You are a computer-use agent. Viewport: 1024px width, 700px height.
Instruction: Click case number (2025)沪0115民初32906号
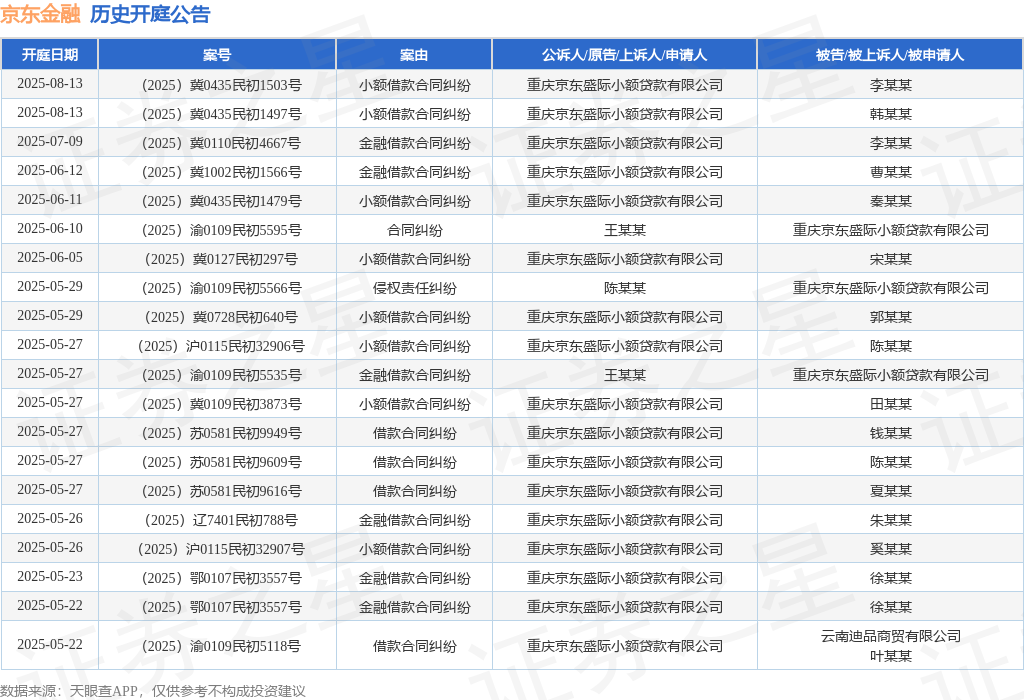click(221, 346)
